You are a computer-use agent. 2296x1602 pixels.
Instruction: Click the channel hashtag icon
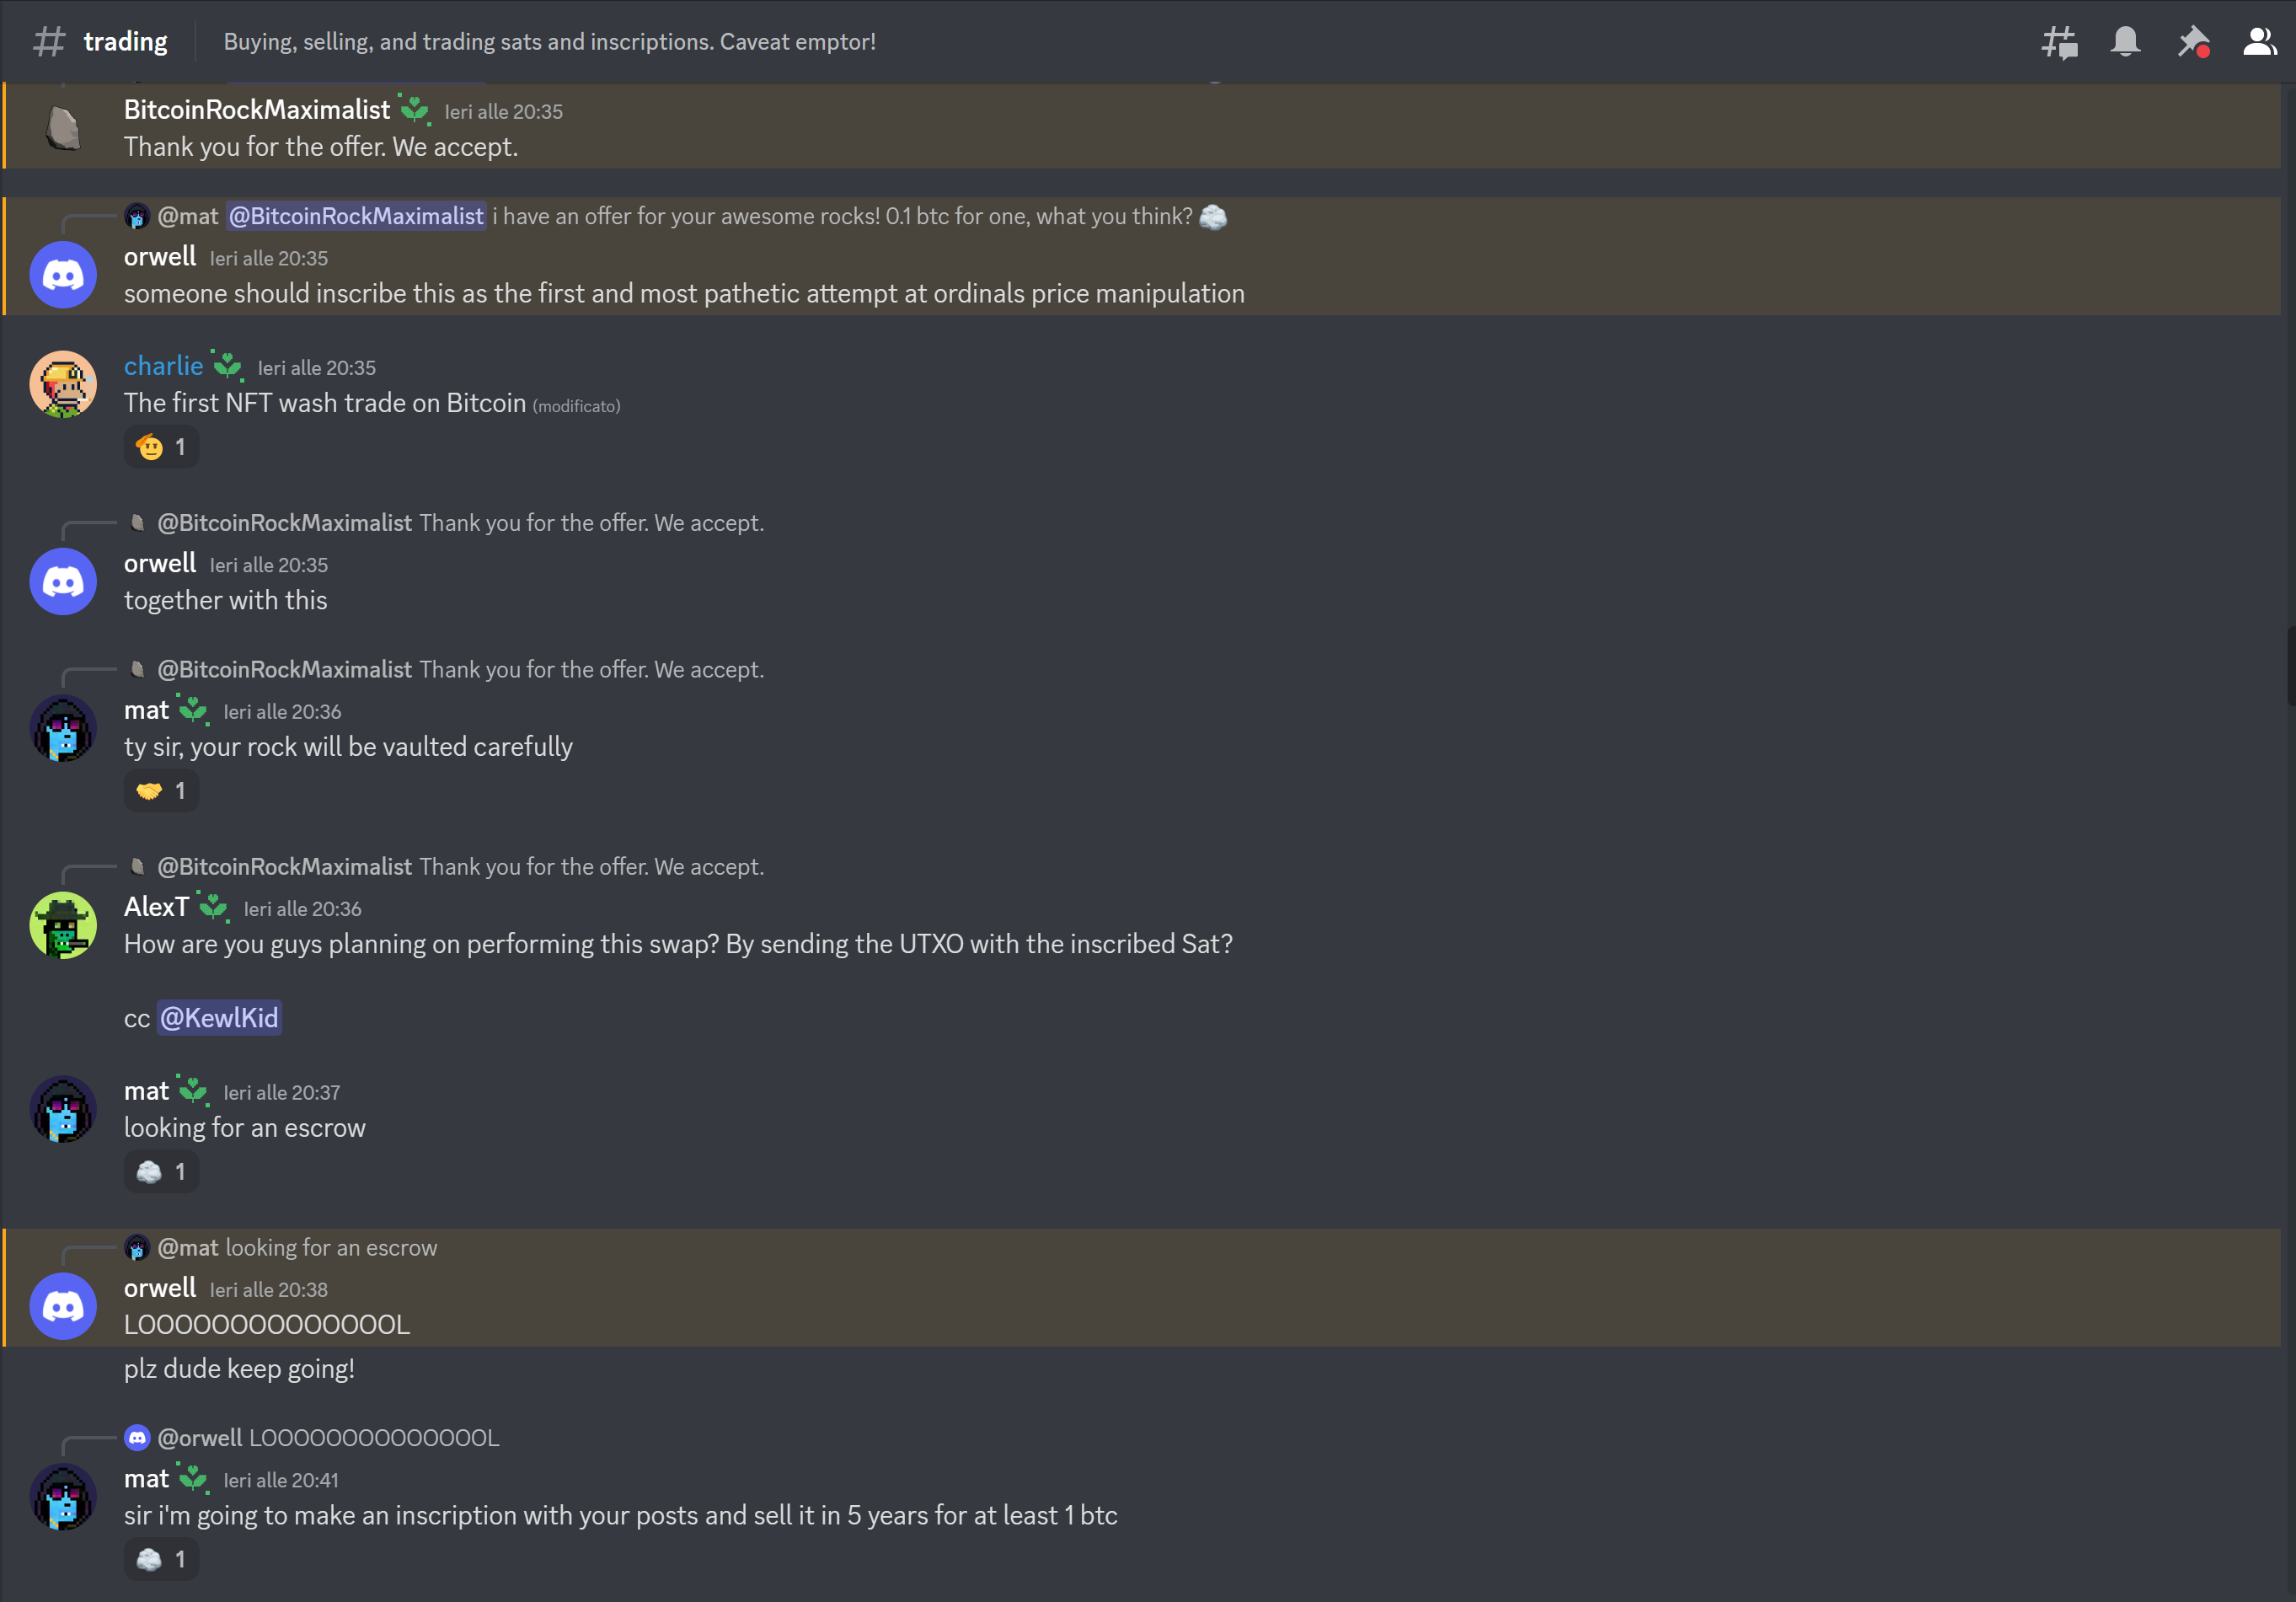49,42
